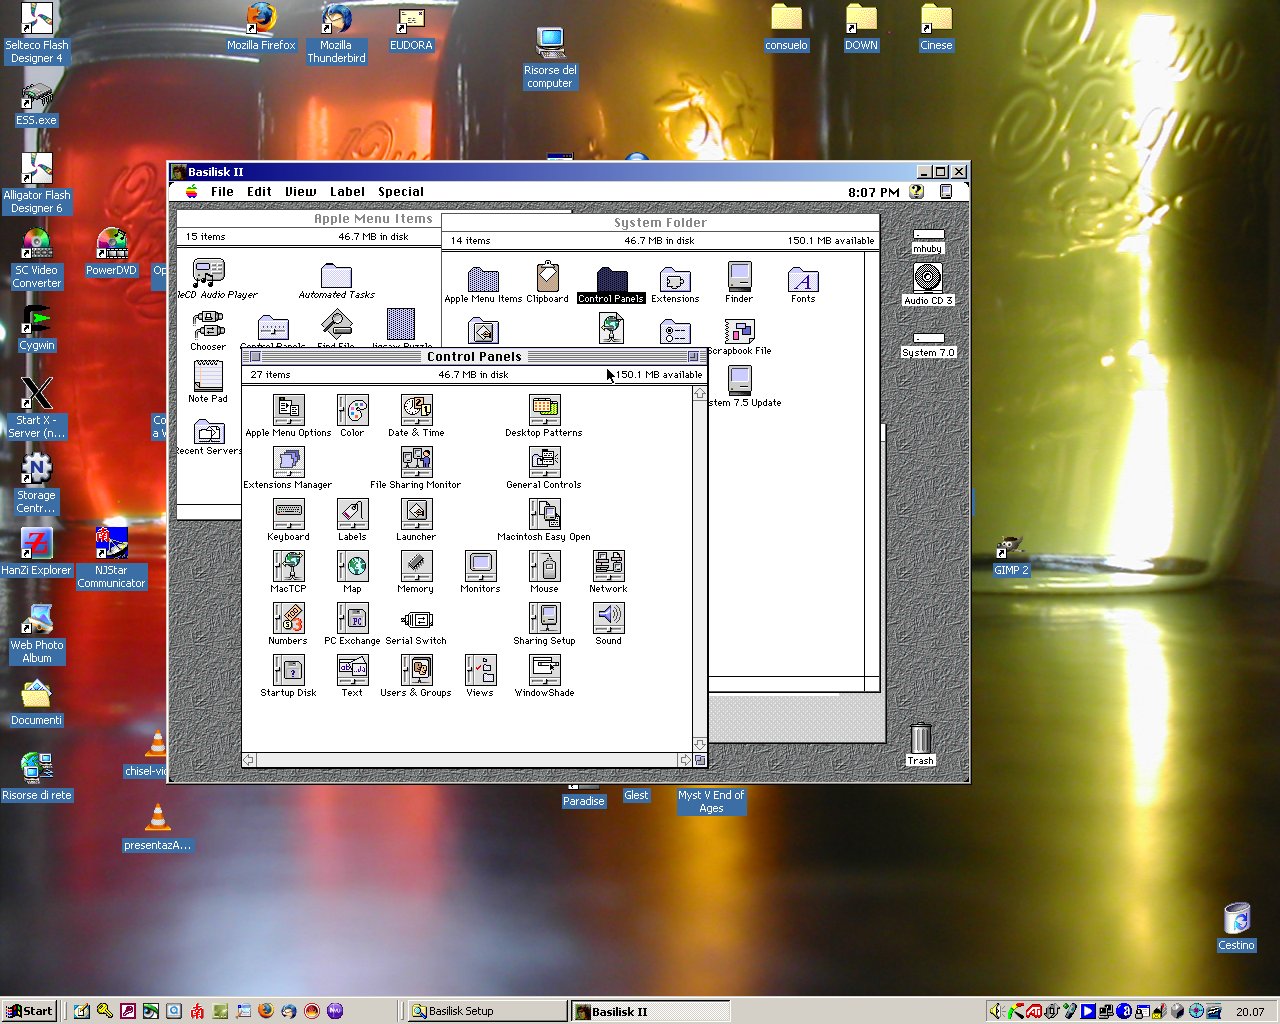The width and height of the screenshot is (1280, 1024).
Task: Select the Audio CD 3 disc icon
Action: pyautogui.click(x=928, y=278)
